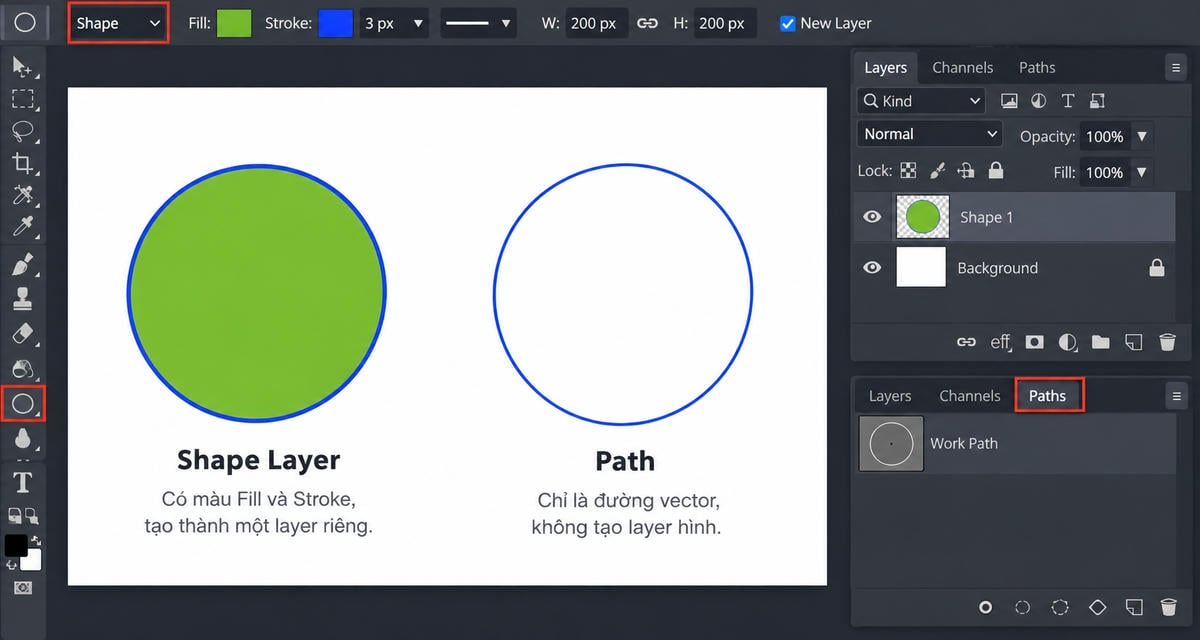
Task: Switch to Paths tab in upper panel
Action: [1037, 68]
